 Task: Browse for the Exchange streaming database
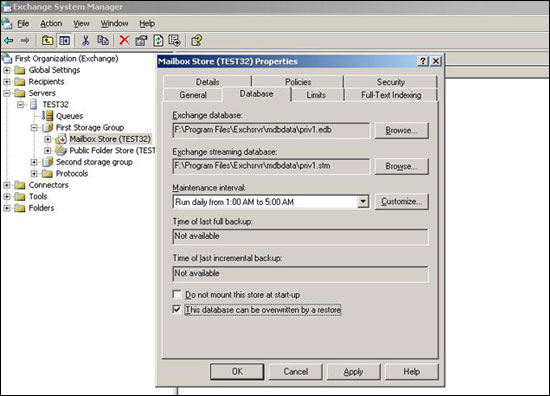pos(401,166)
